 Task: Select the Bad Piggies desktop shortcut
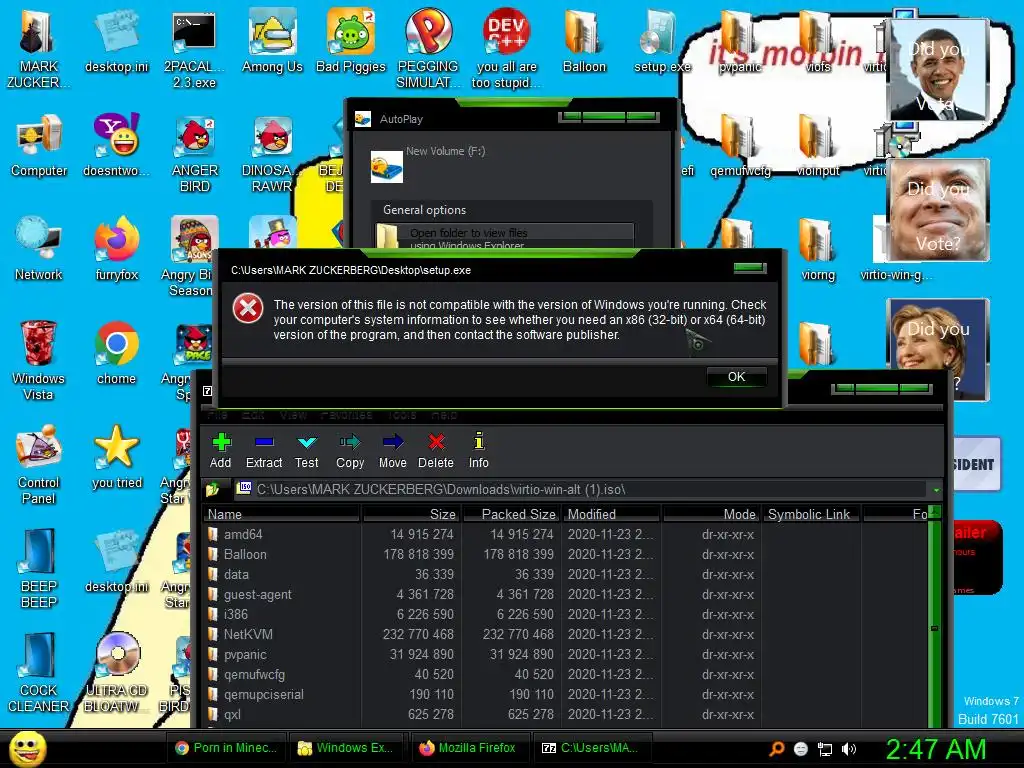pos(351,40)
